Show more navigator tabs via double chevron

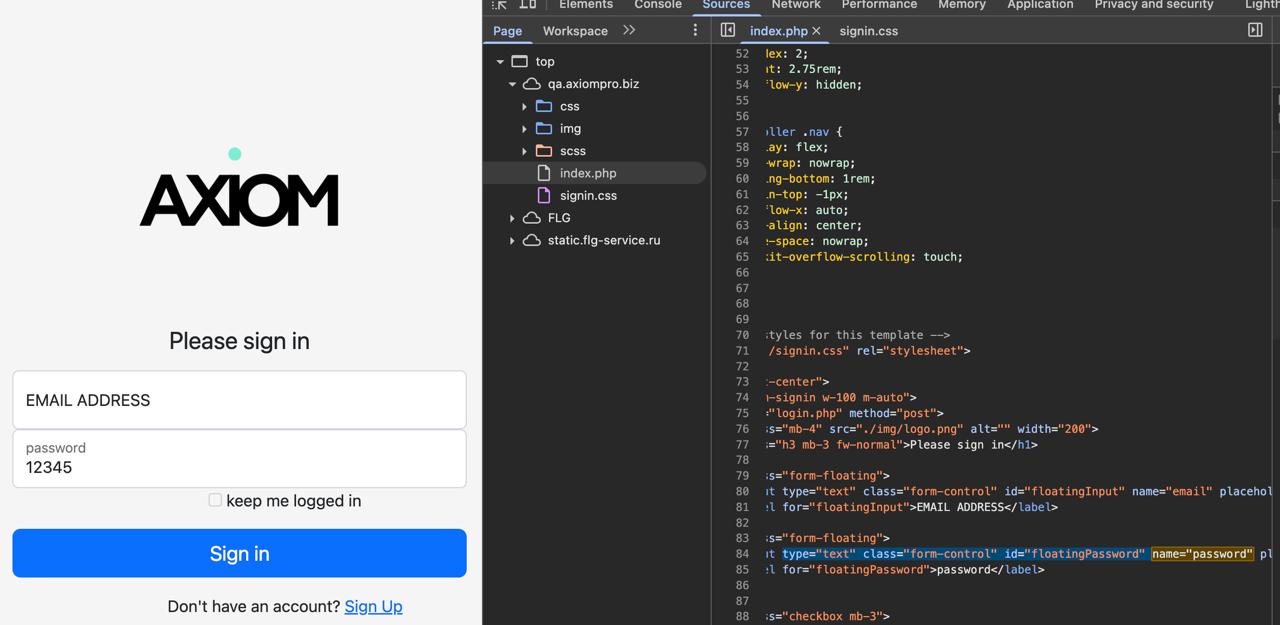pyautogui.click(x=629, y=31)
